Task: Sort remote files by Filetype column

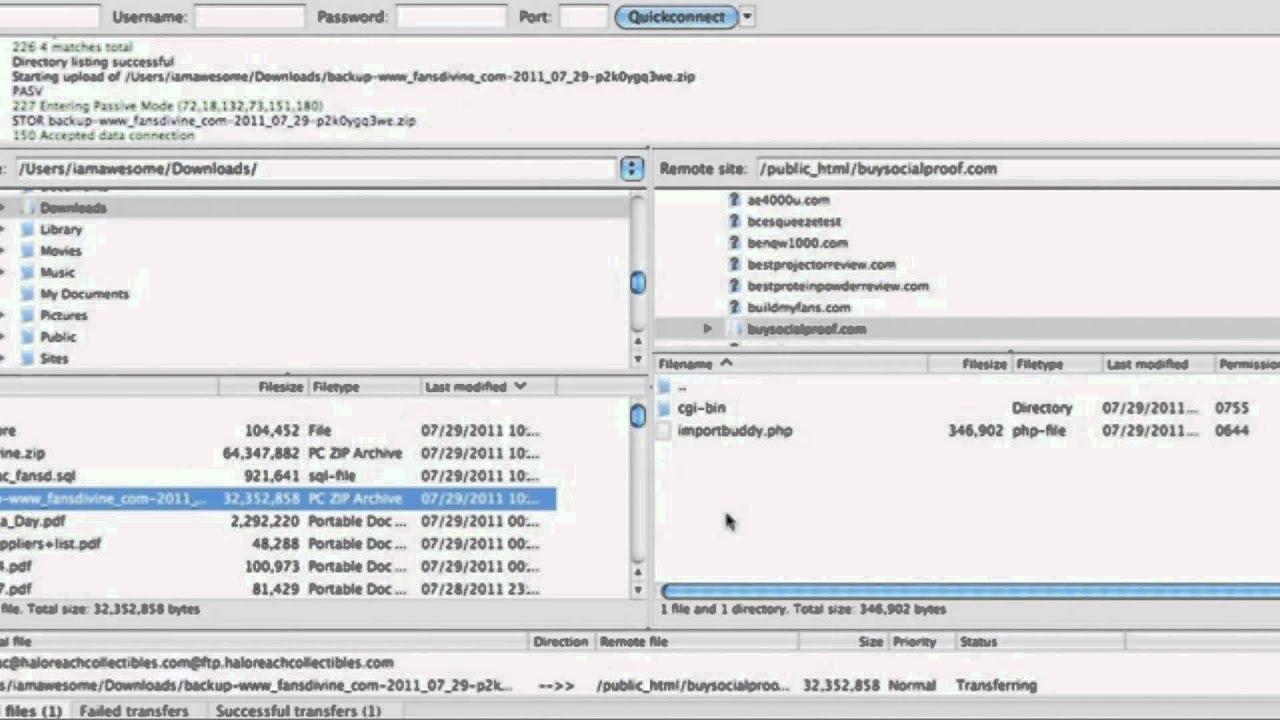Action: tap(1057, 364)
